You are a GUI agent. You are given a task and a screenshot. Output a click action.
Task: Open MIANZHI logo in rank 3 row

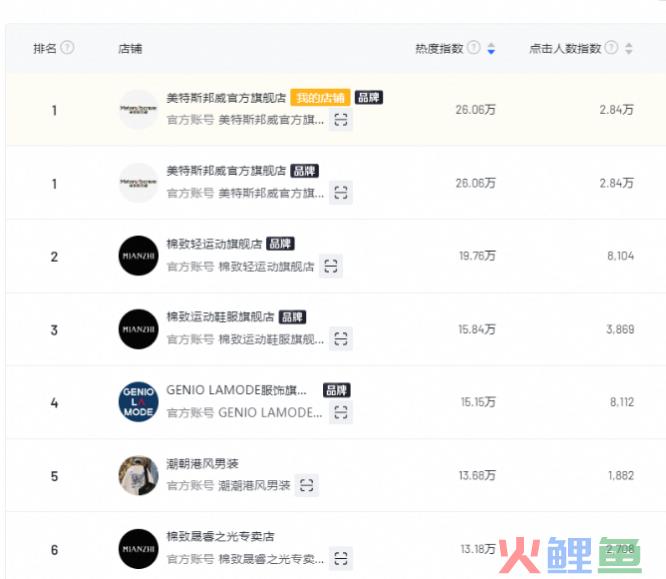pyautogui.click(x=138, y=329)
